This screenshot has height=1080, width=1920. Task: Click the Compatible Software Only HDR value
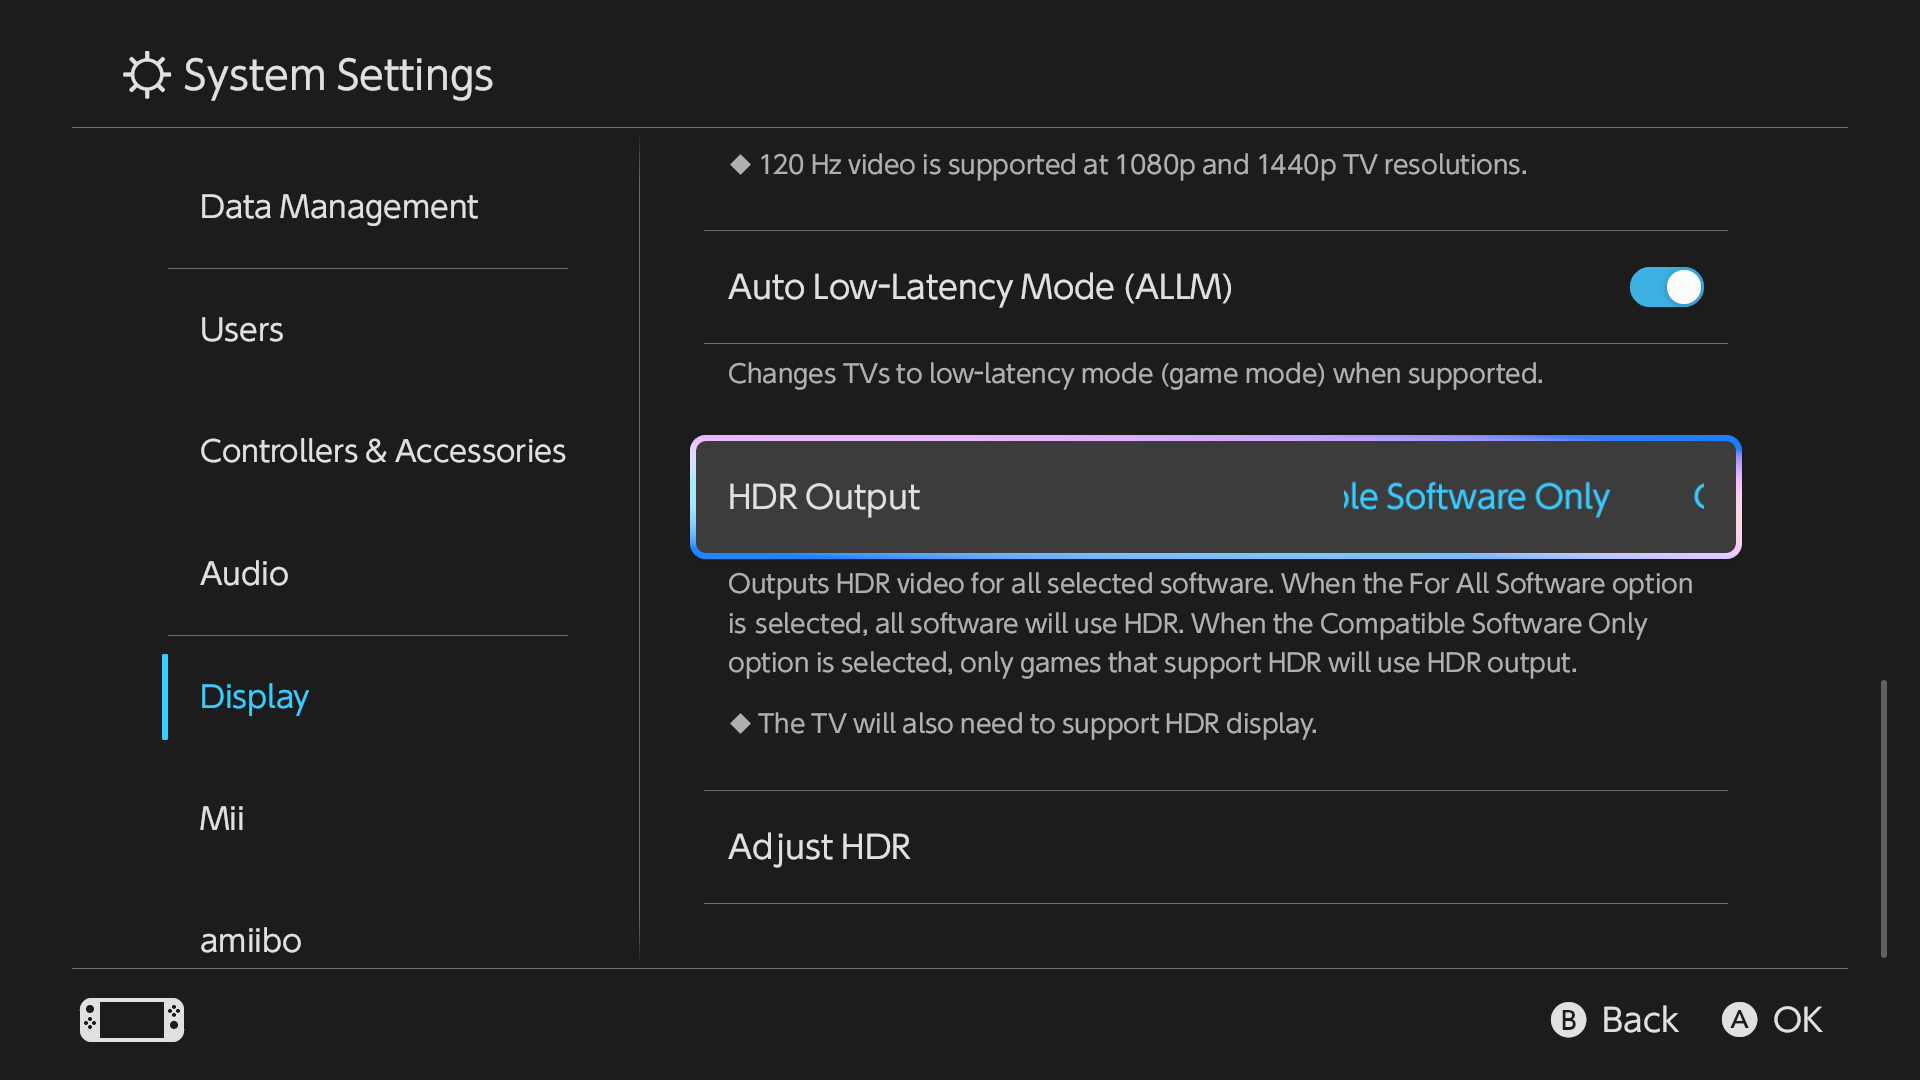click(1476, 497)
